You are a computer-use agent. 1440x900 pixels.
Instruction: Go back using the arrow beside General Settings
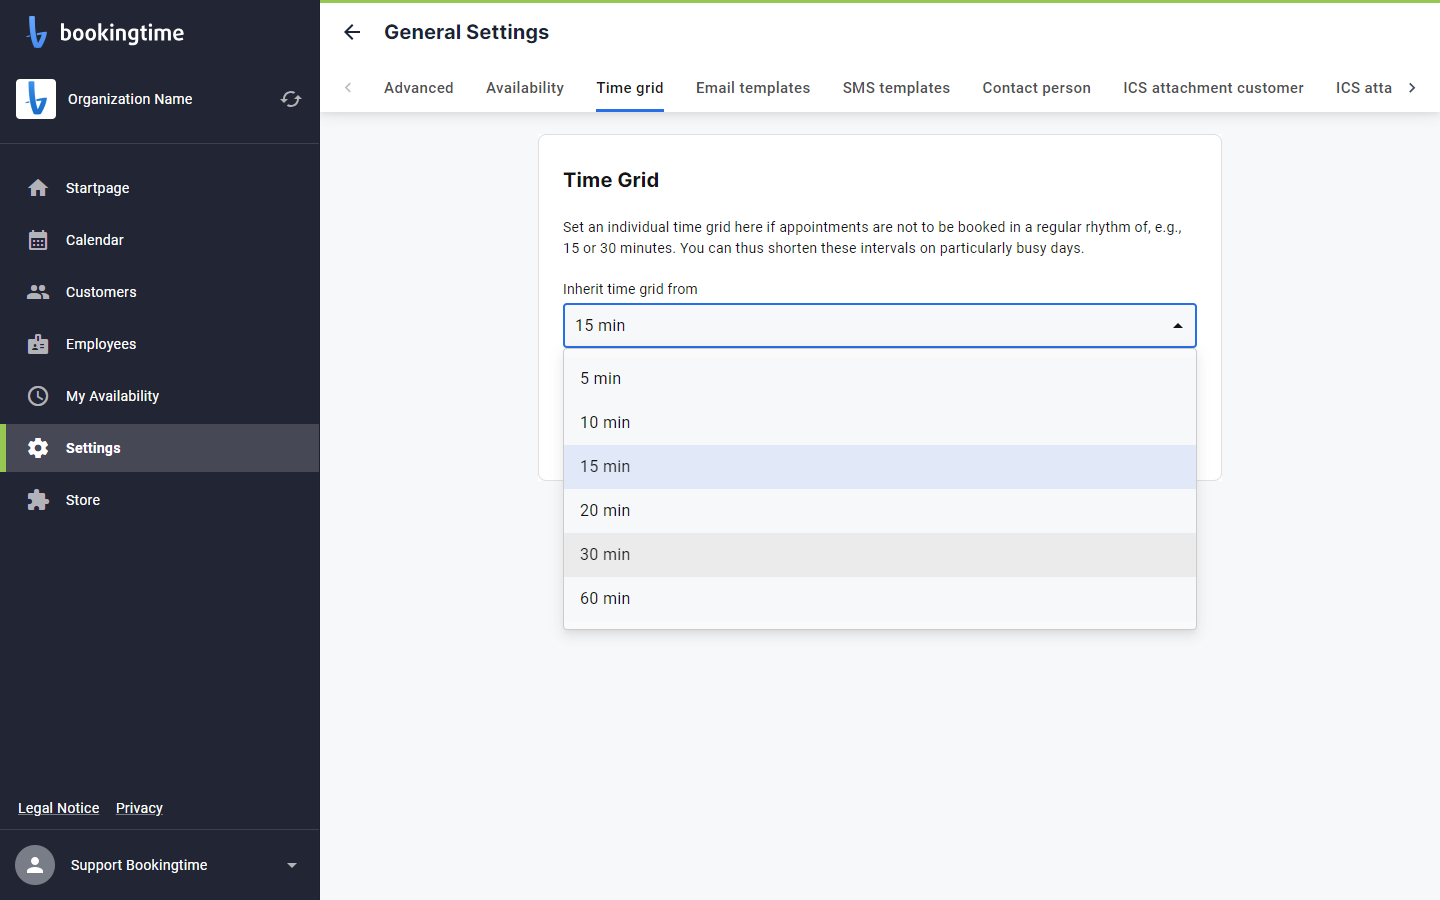(352, 32)
